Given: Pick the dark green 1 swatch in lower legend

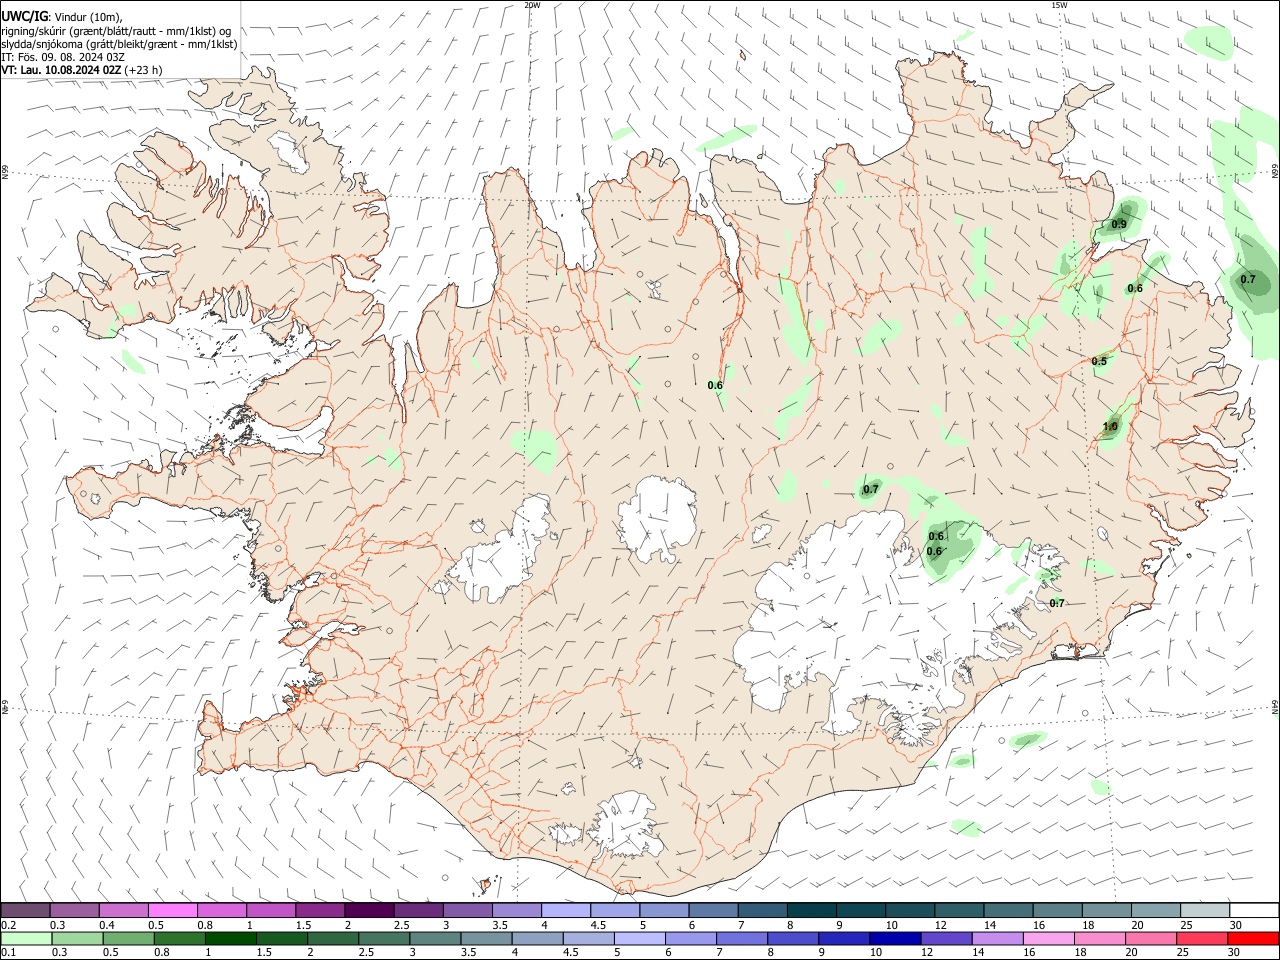Looking at the screenshot, I should point(230,939).
